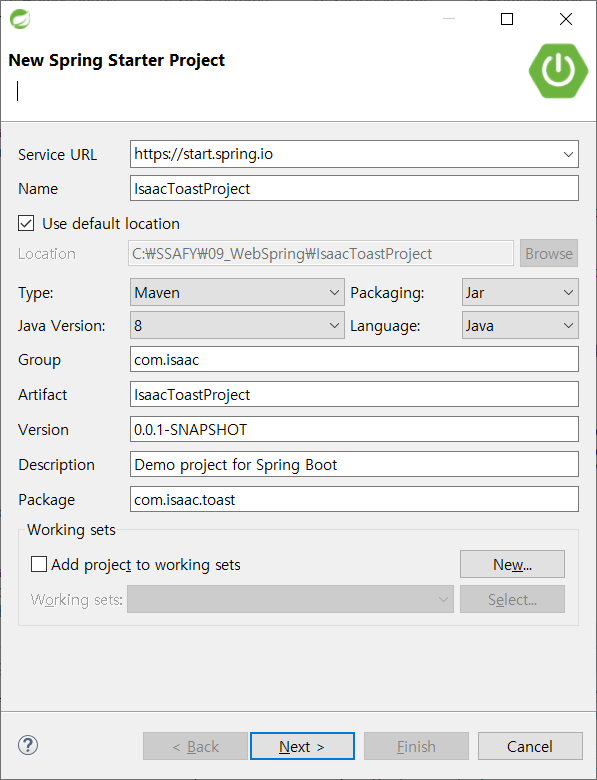This screenshot has width=597, height=780.
Task: Click the greyed-out Location label
Action: (47, 254)
